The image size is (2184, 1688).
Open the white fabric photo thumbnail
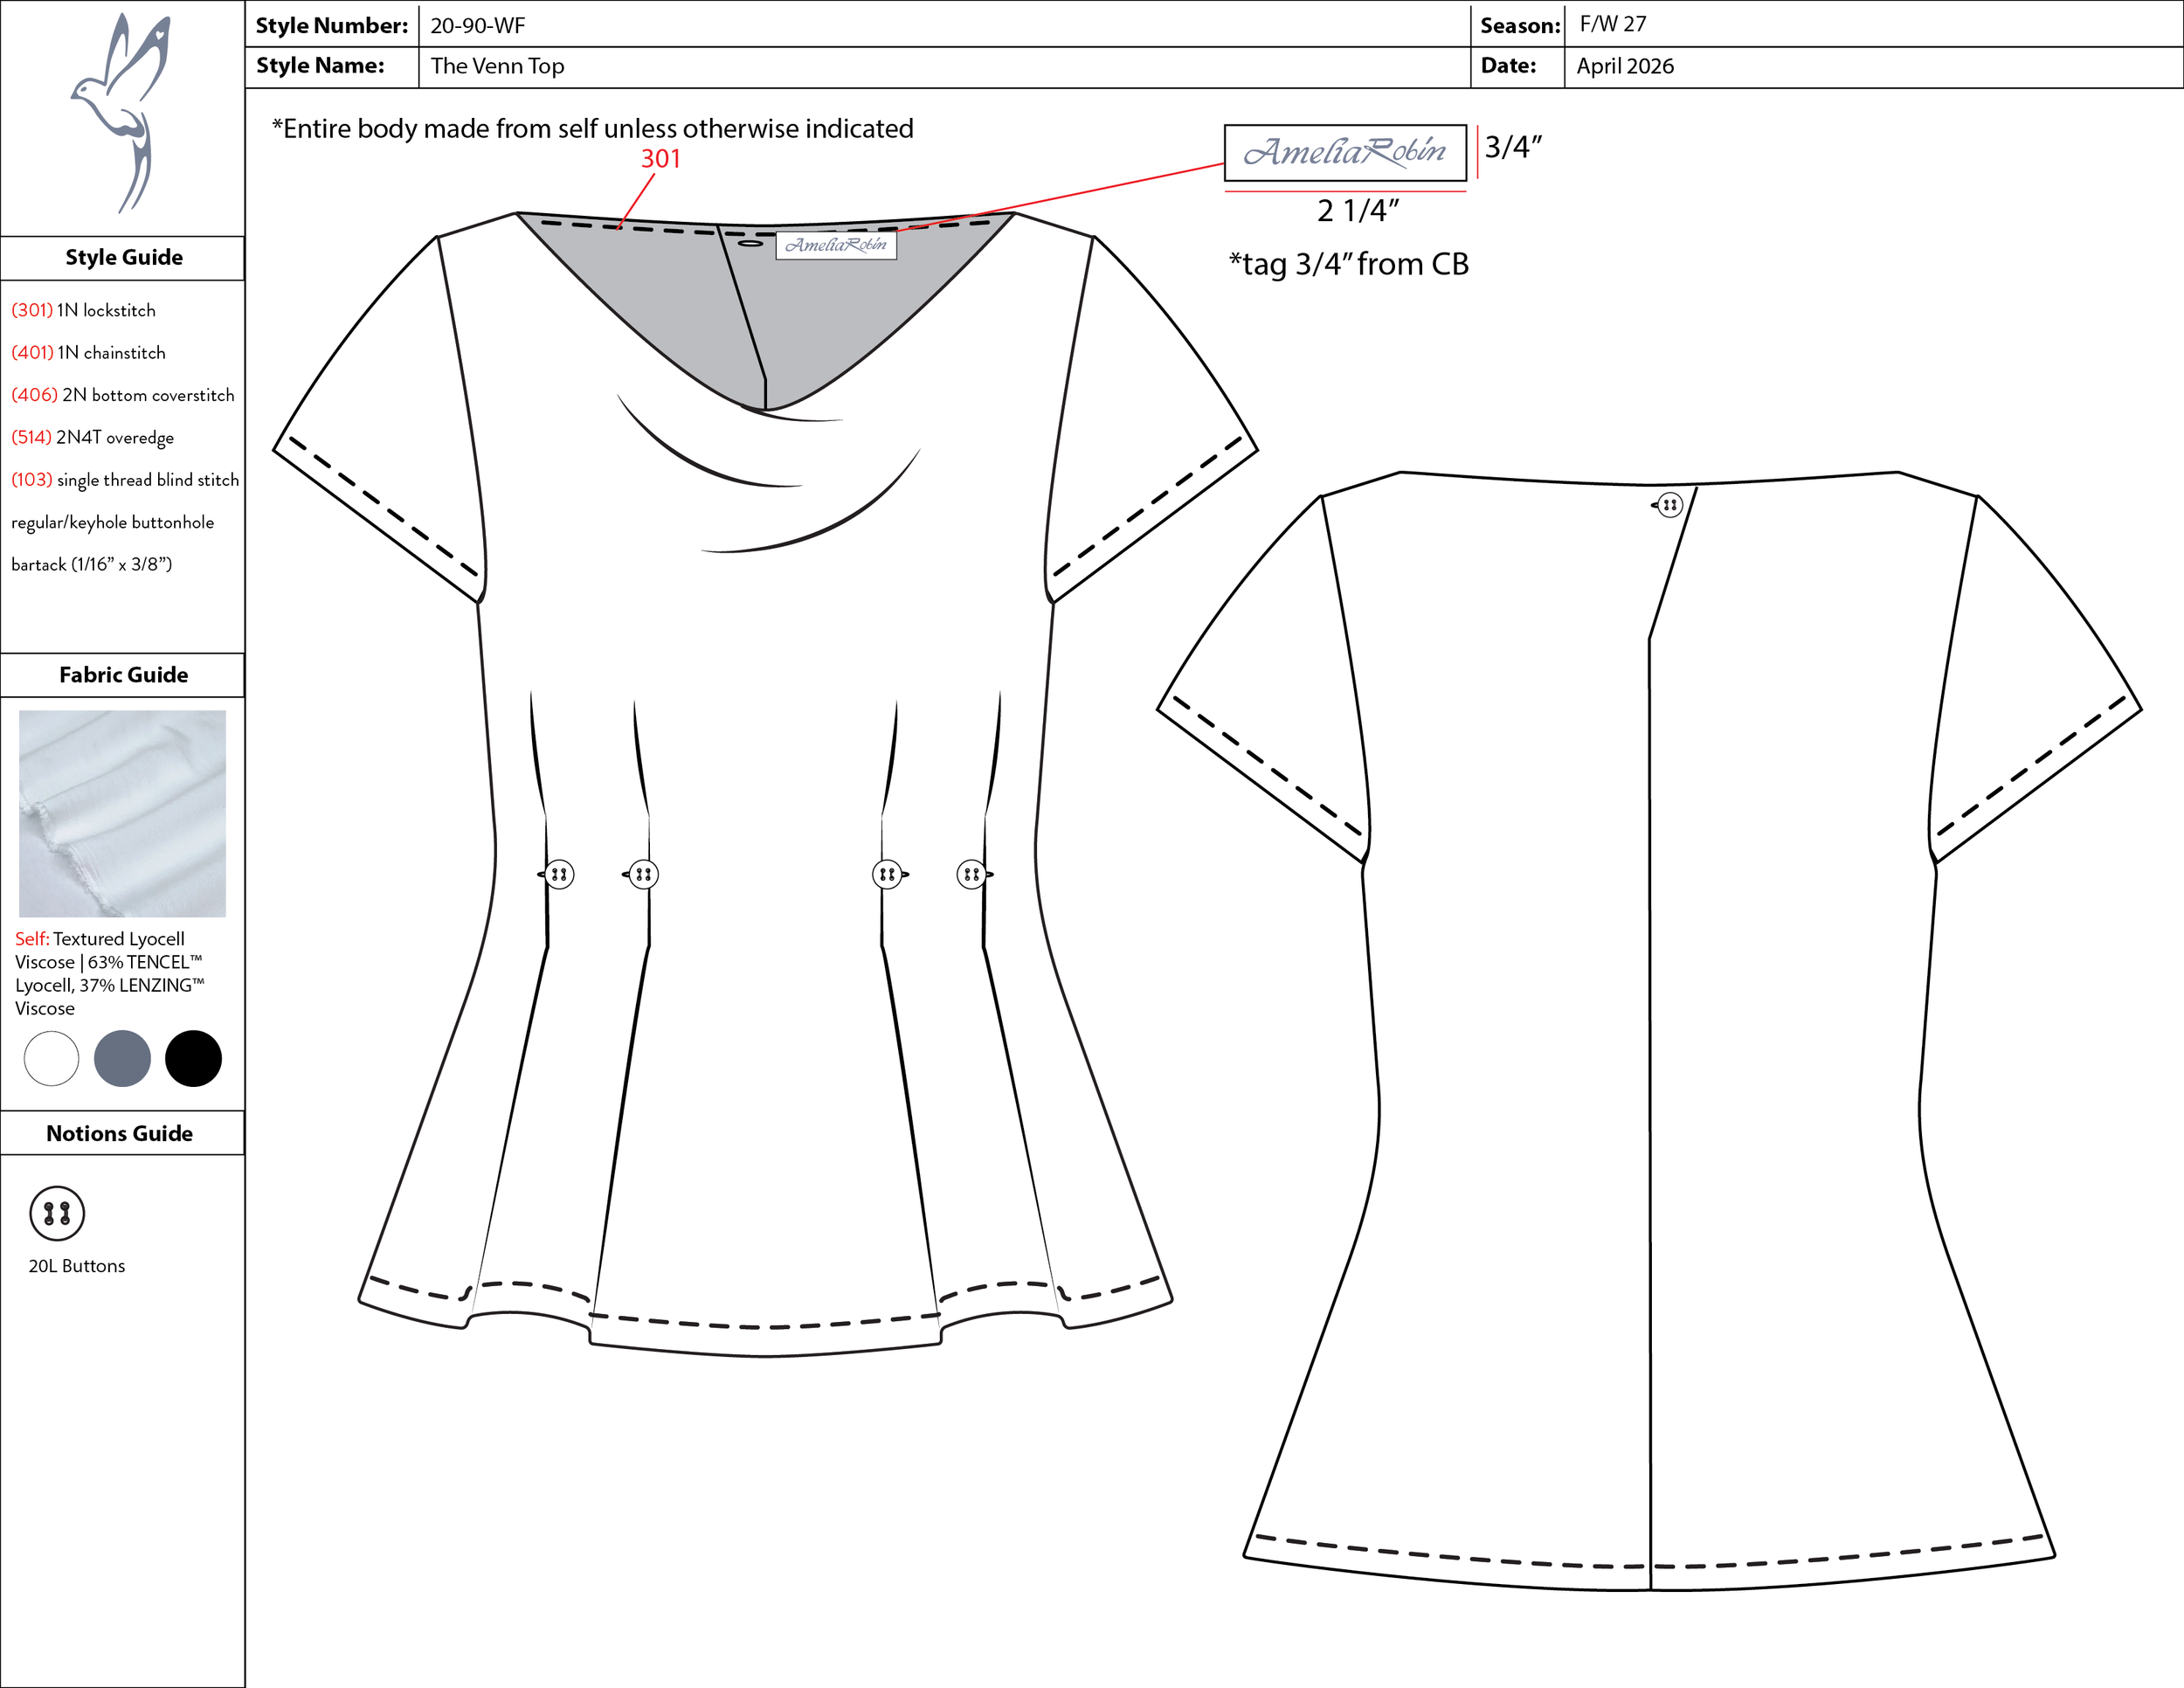pyautogui.click(x=122, y=813)
